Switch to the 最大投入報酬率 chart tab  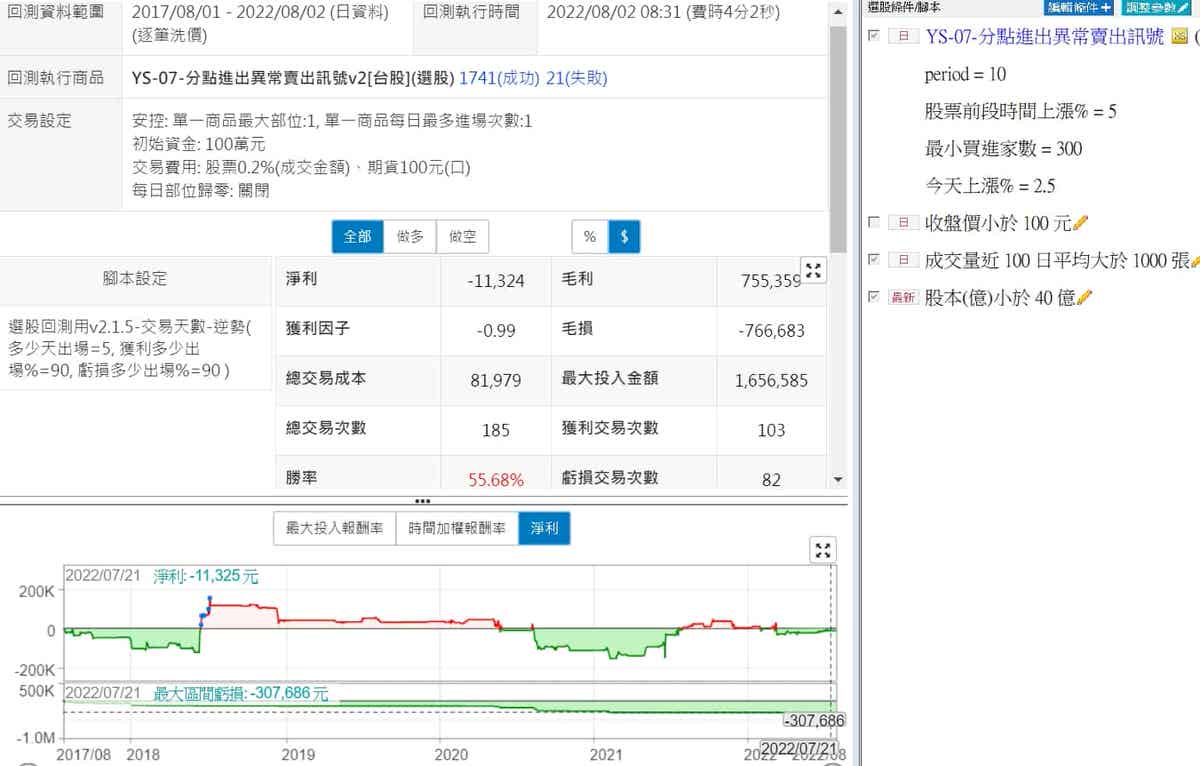[334, 528]
